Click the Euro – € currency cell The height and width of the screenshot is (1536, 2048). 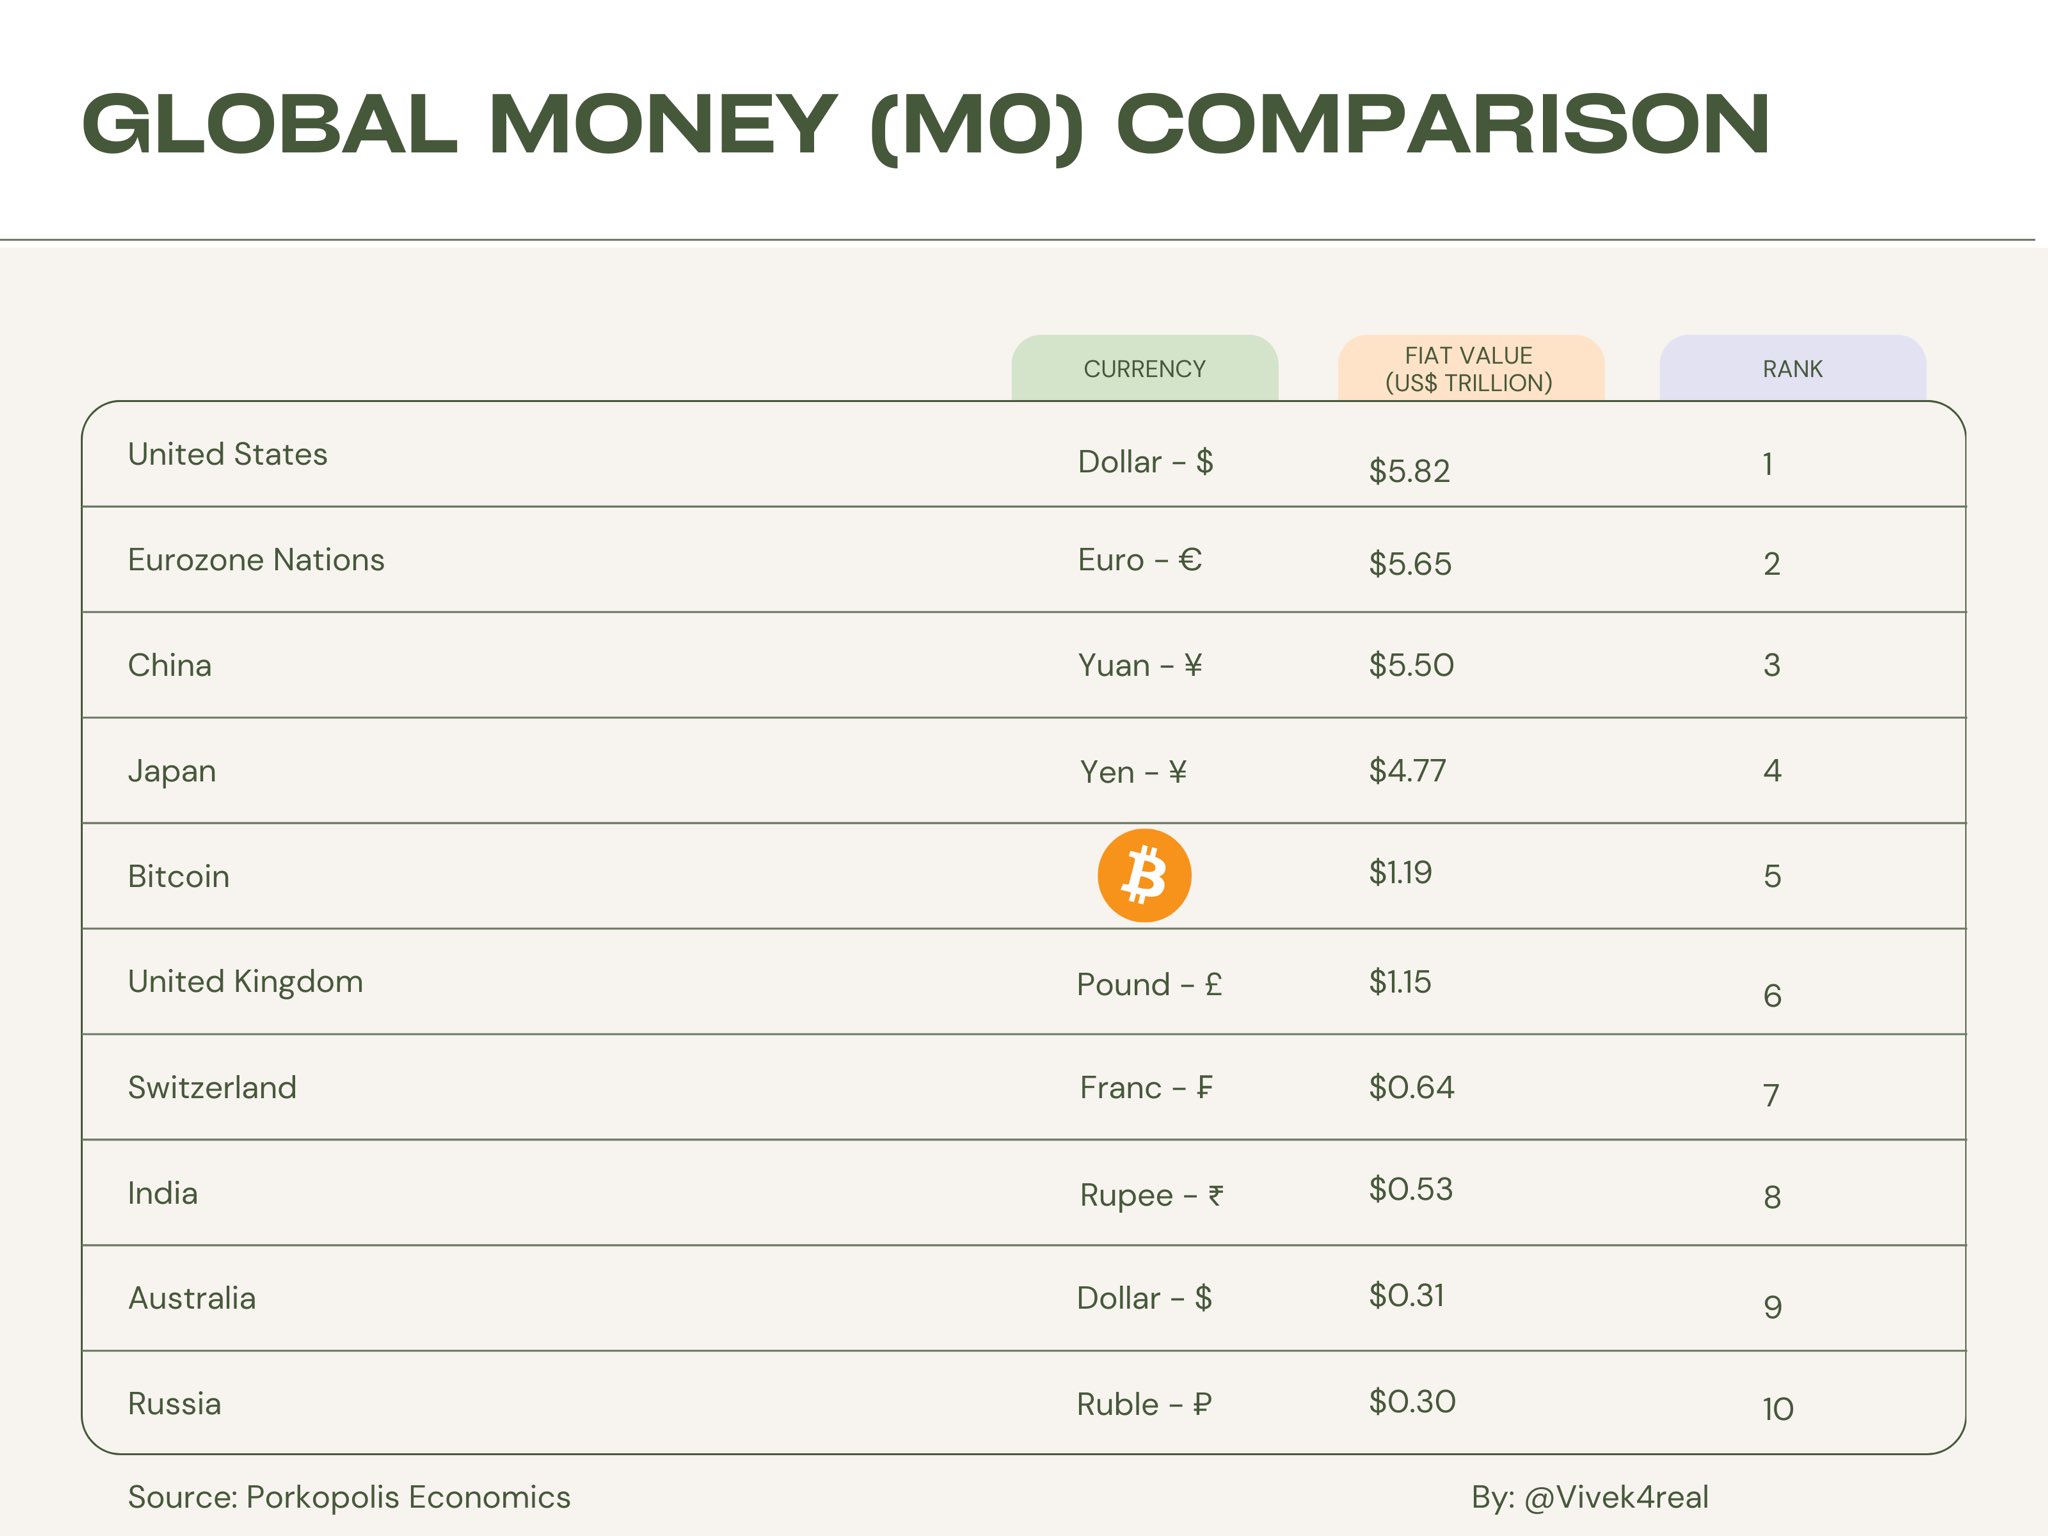click(x=1139, y=560)
